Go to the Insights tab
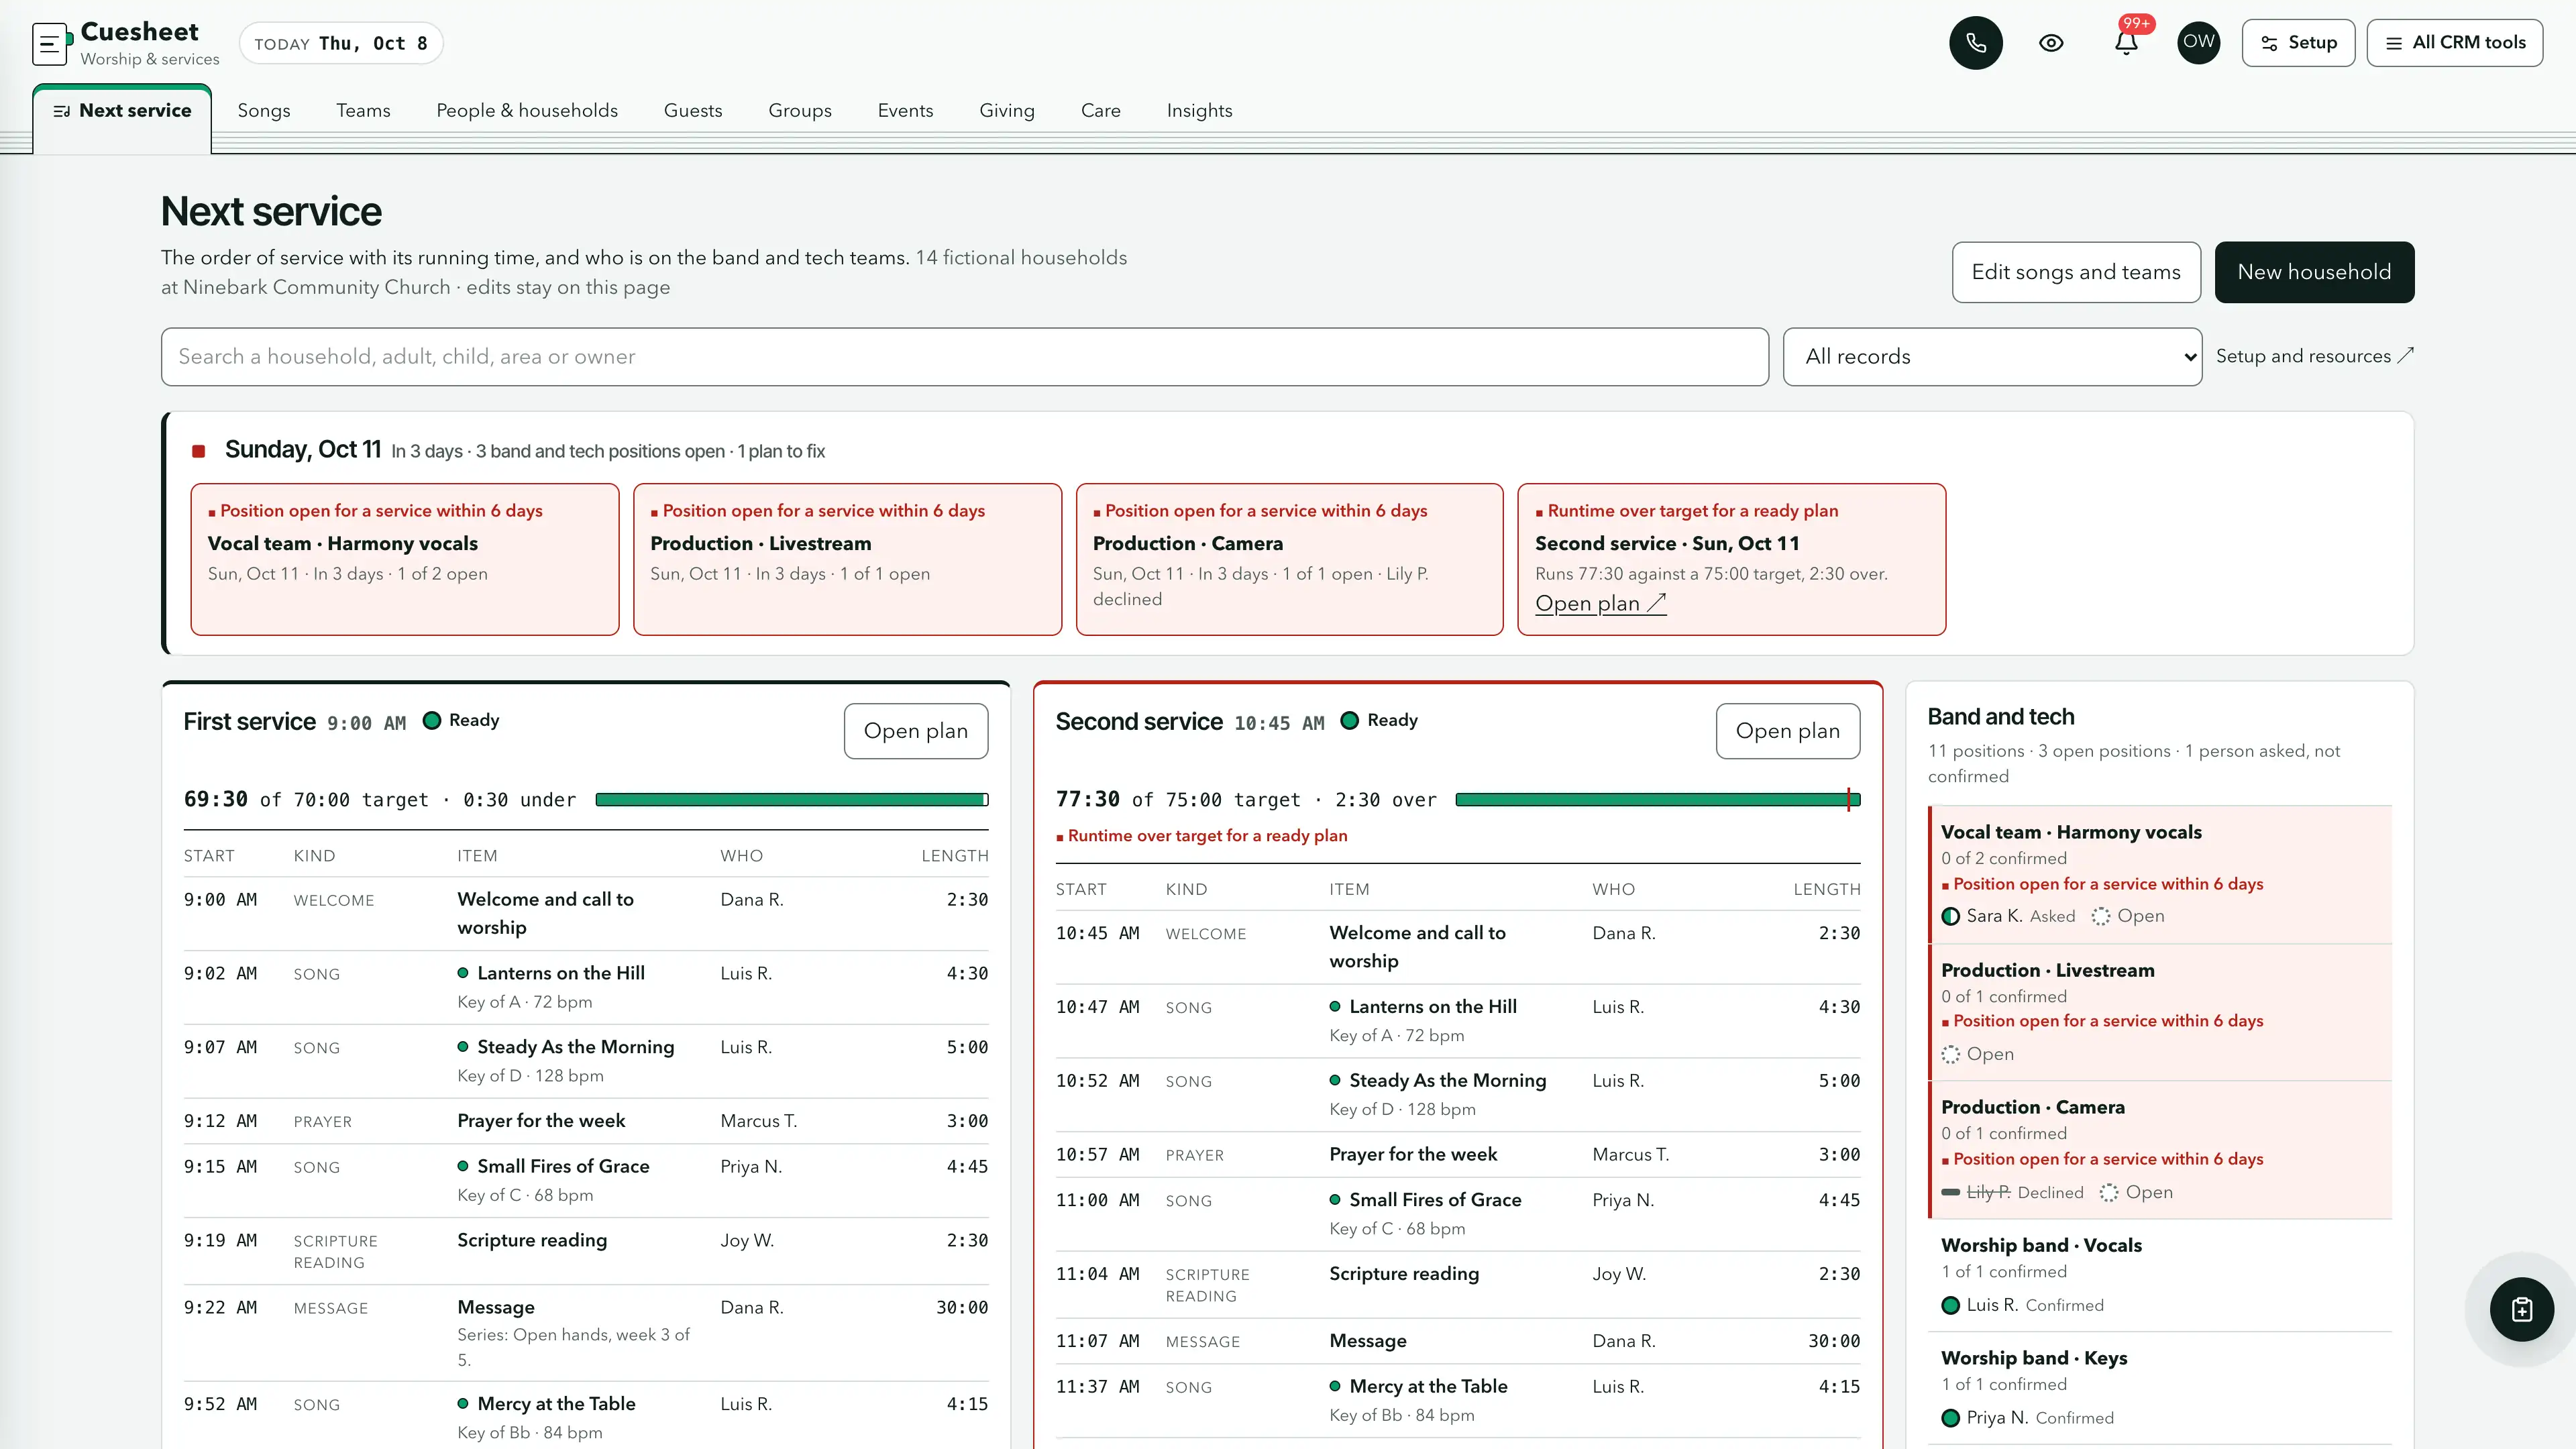2576x1449 pixels. tap(1199, 111)
